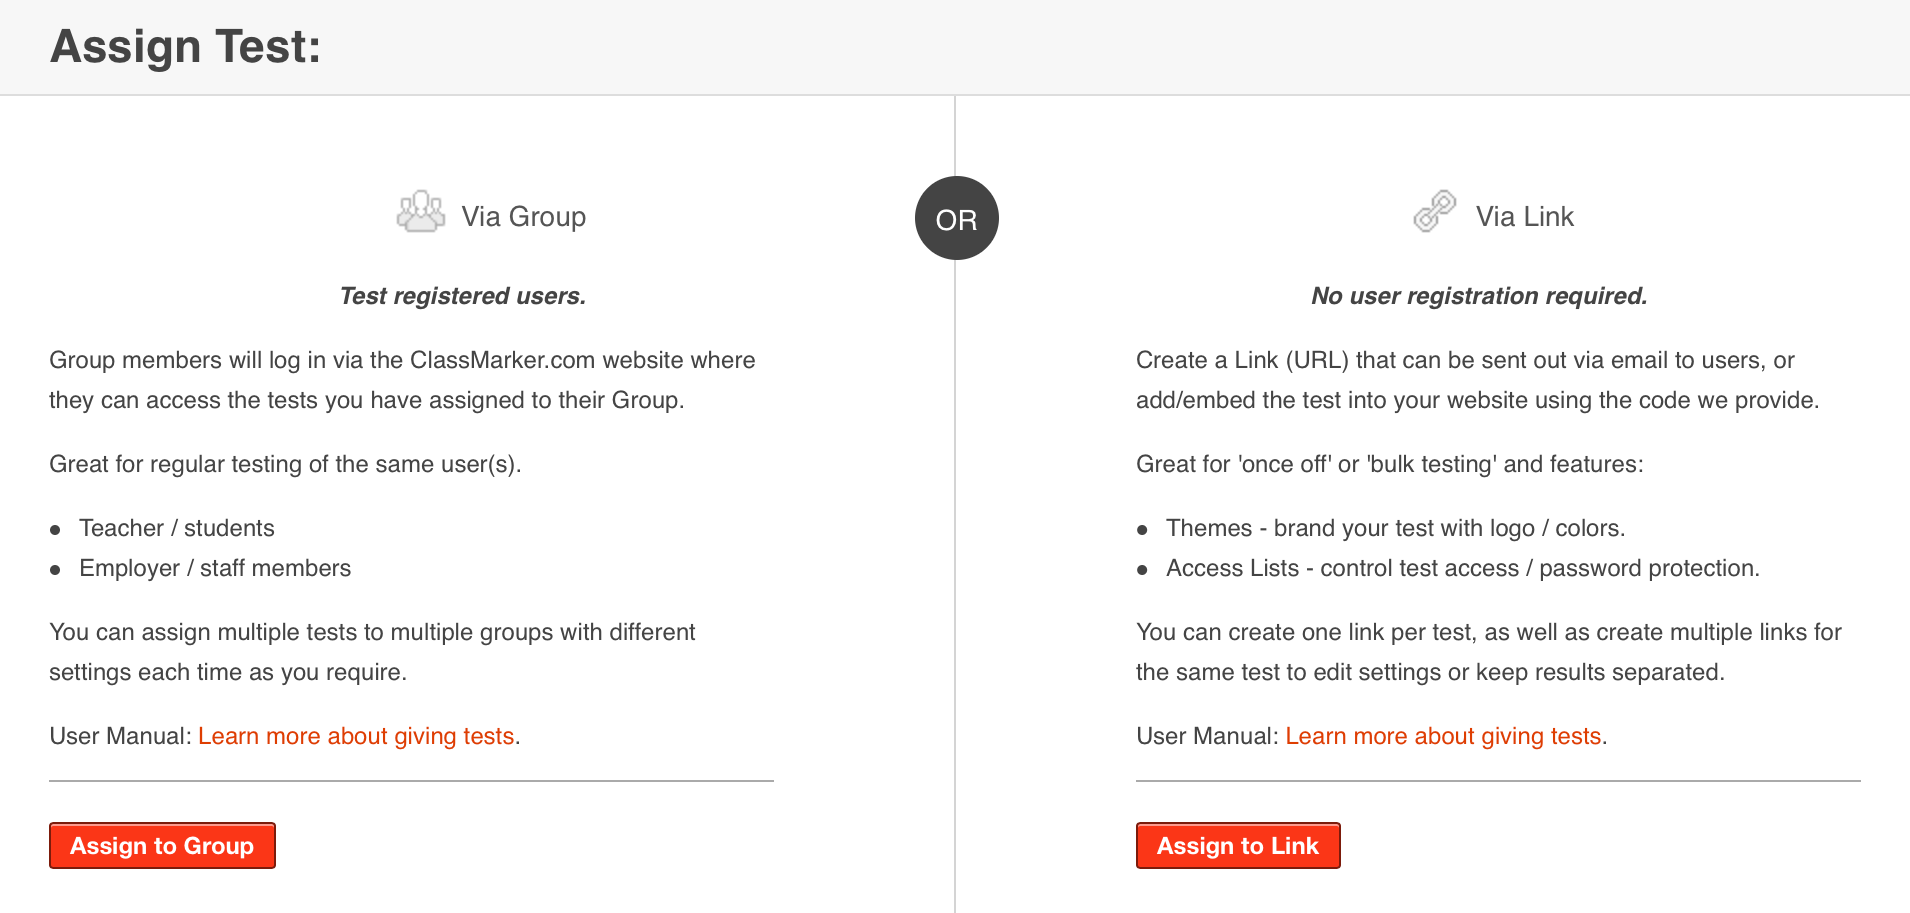Click the Access Lists bullet item
This screenshot has height=913, width=1910.
point(1462,568)
